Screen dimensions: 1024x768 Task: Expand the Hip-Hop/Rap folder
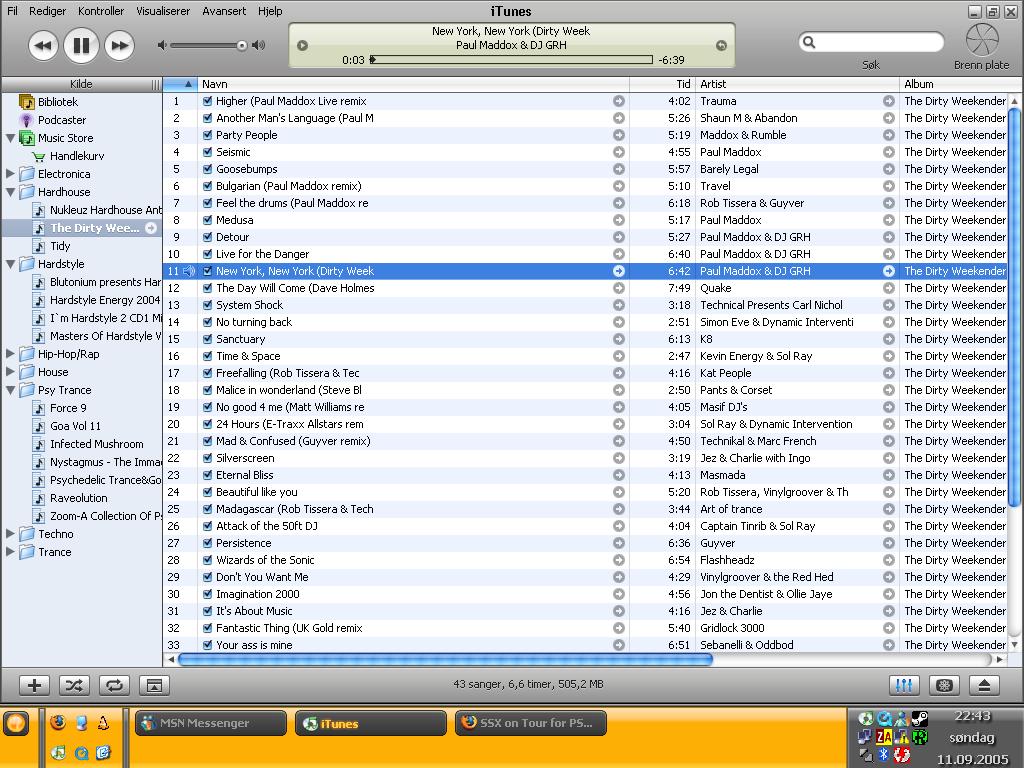pos(10,354)
